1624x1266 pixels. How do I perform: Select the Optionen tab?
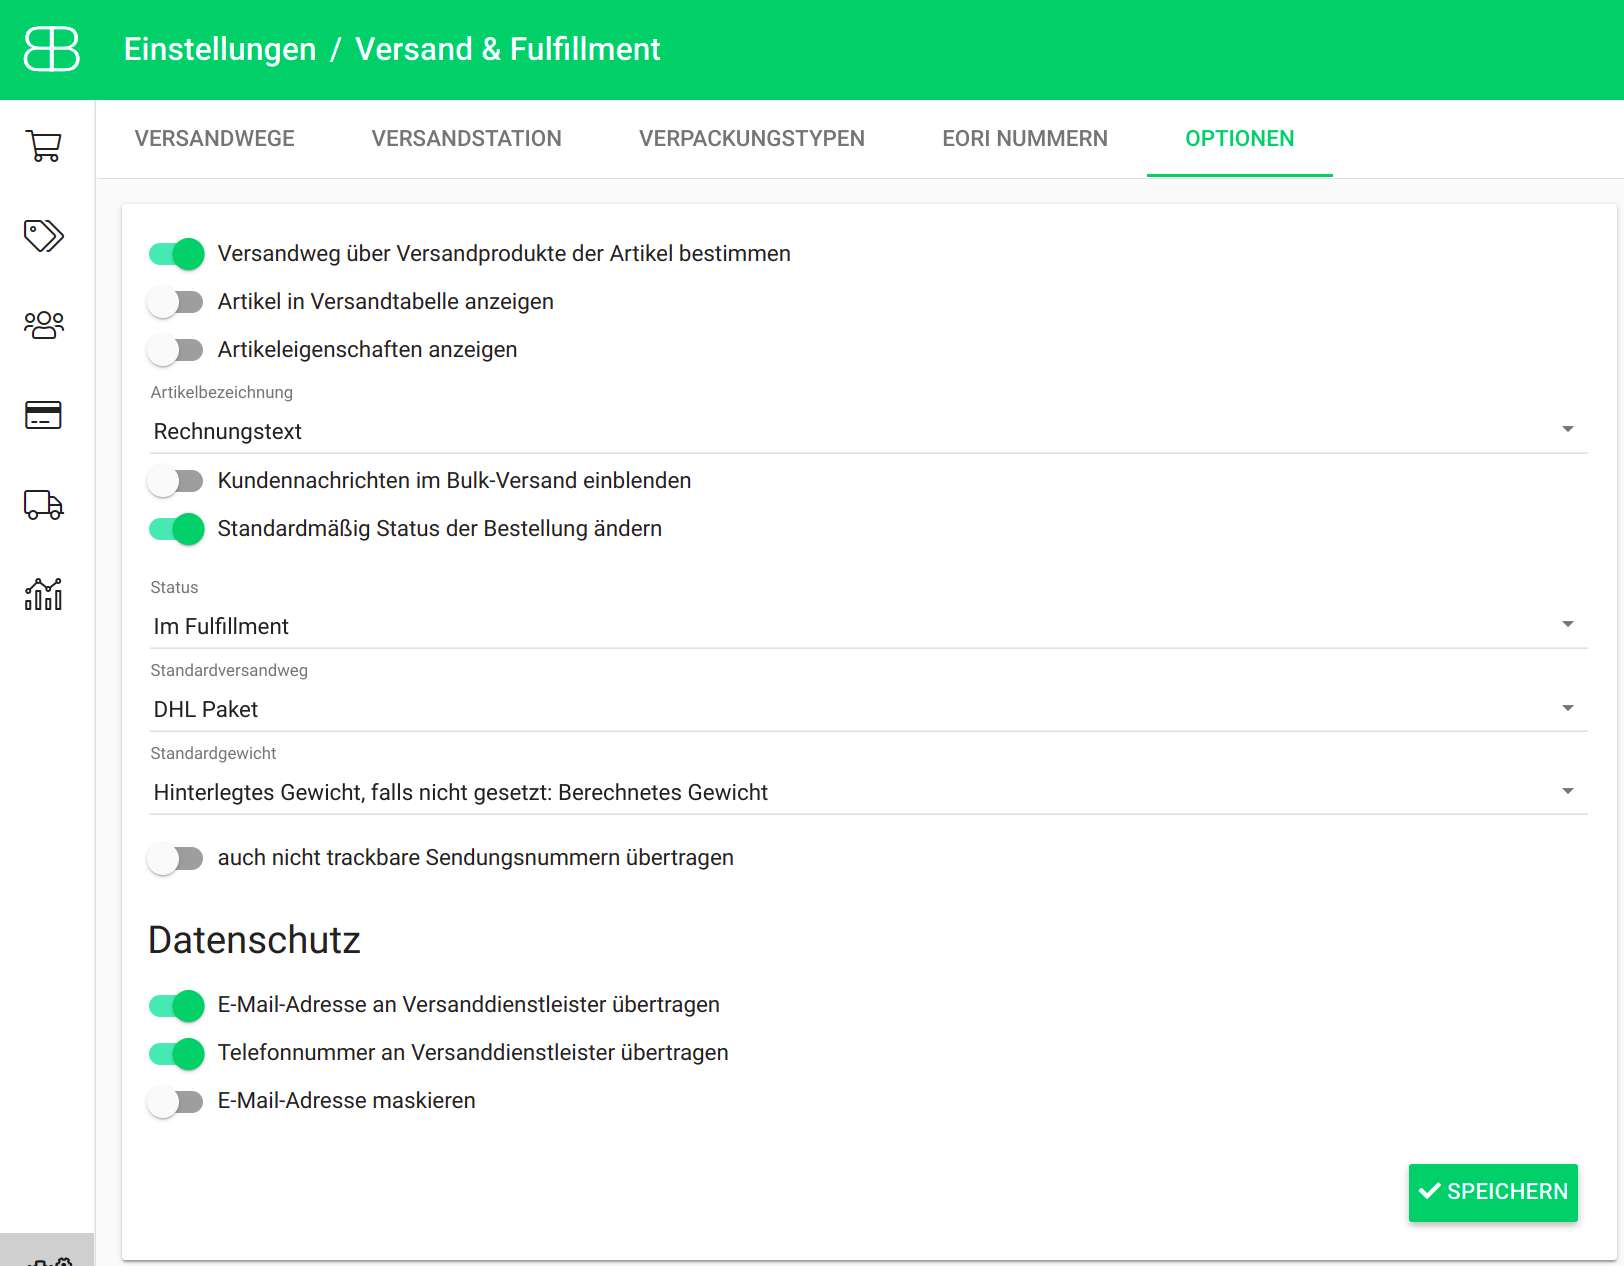[x=1240, y=139]
